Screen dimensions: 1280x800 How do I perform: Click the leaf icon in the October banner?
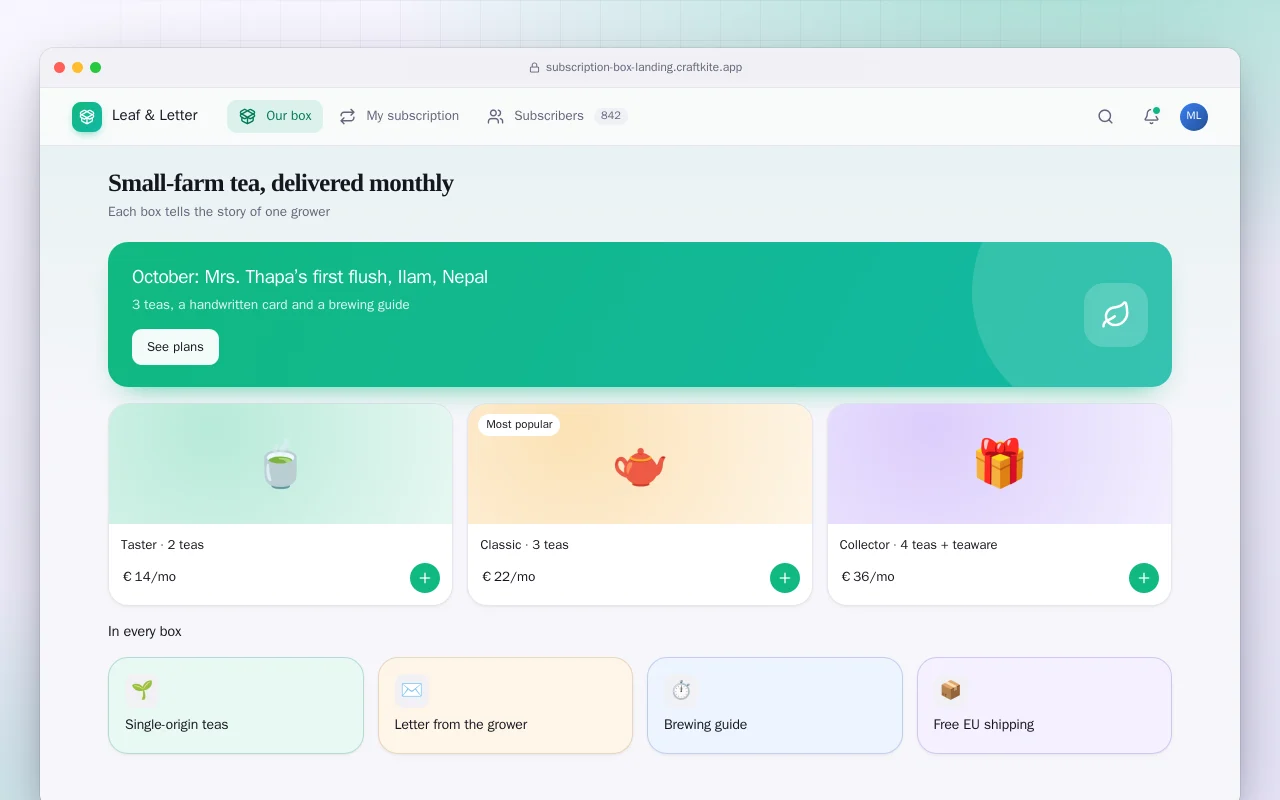1116,315
